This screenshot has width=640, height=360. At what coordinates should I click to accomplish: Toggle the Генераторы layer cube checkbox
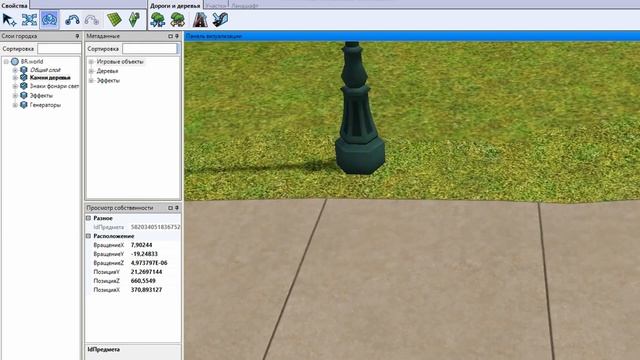point(24,105)
